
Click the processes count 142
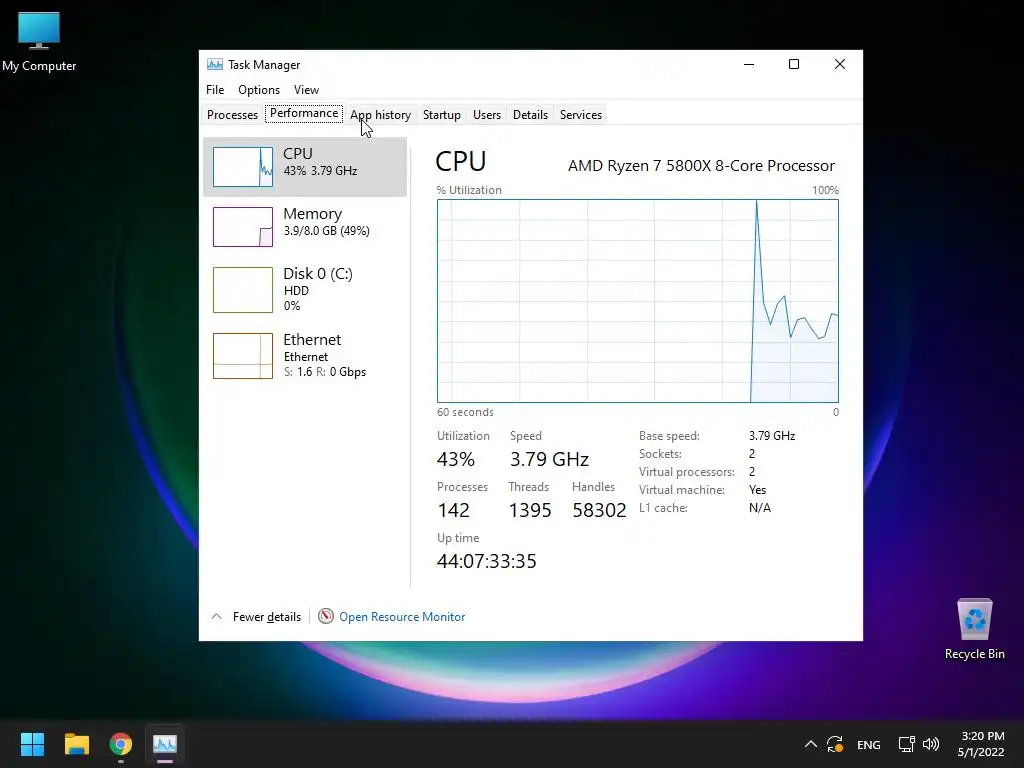click(x=453, y=510)
